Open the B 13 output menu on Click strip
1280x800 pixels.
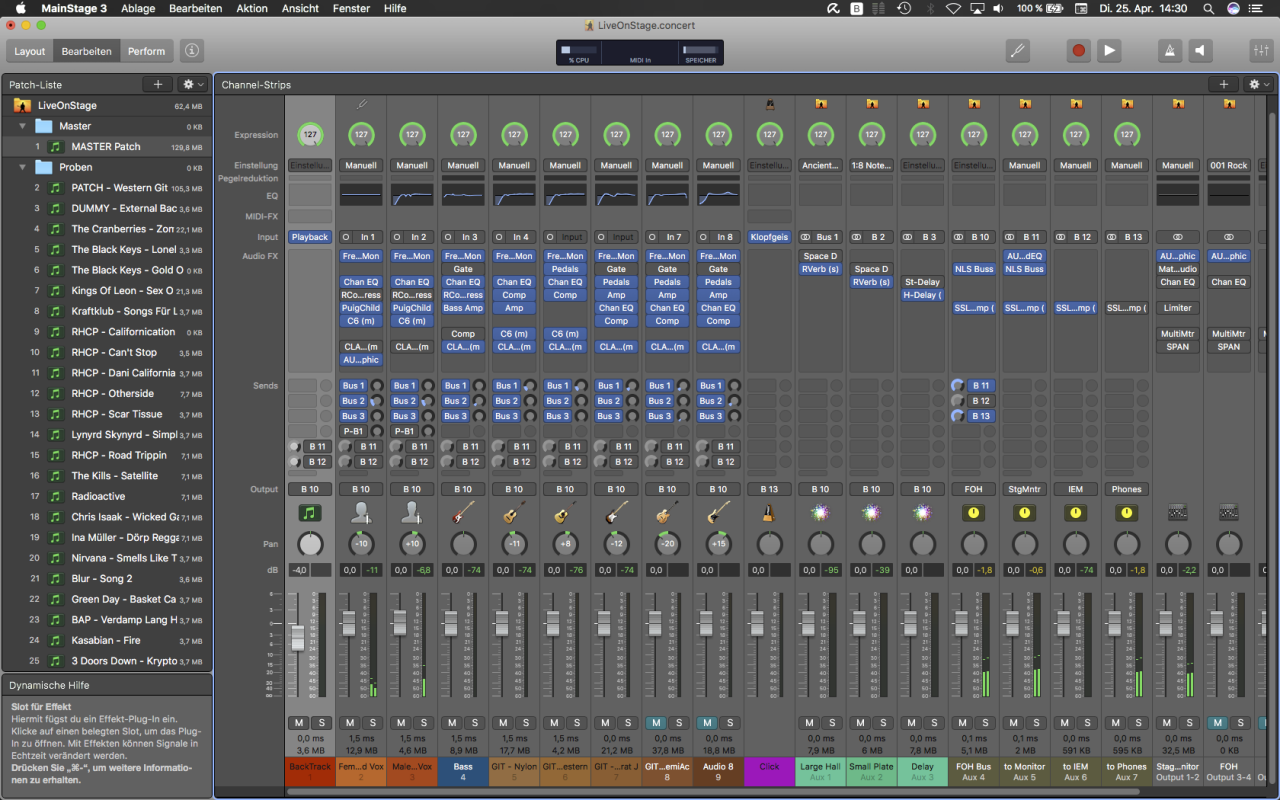tap(769, 489)
